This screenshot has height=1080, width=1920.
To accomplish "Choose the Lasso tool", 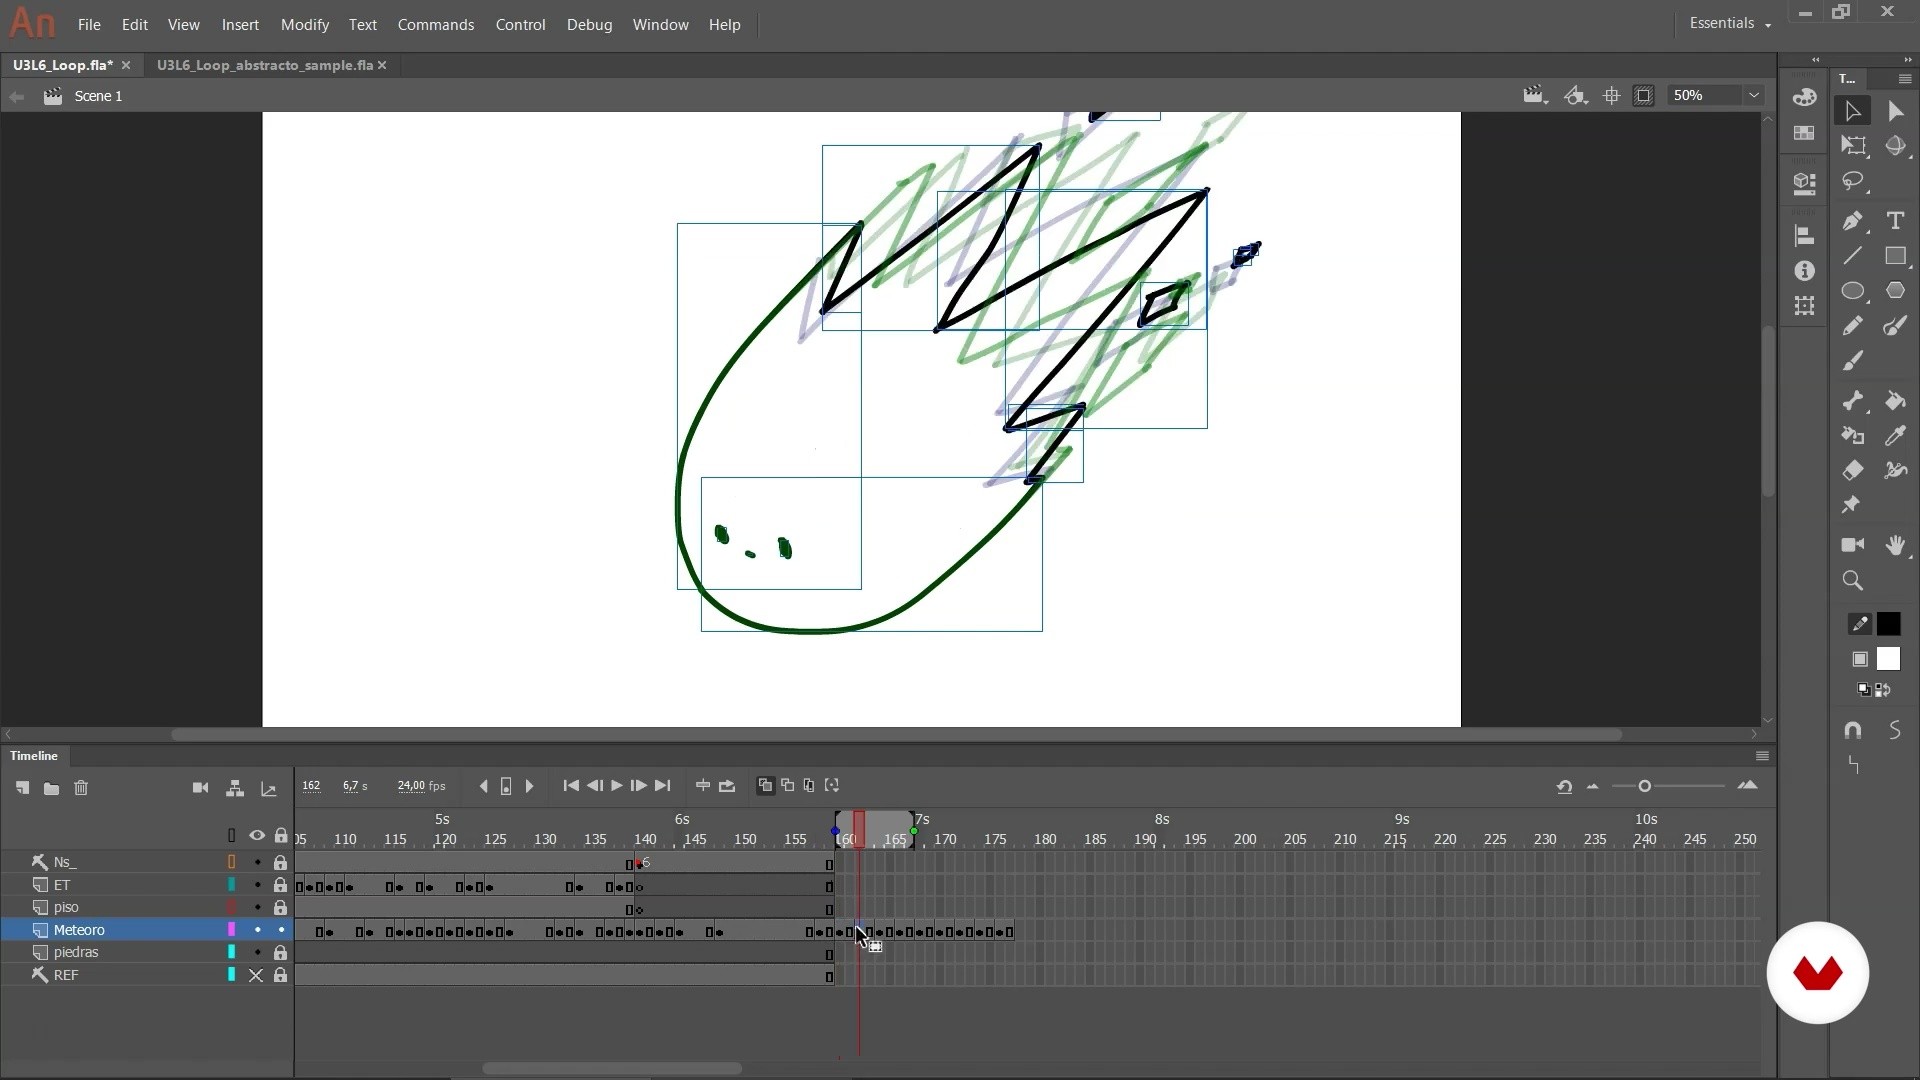I will coord(1853,181).
